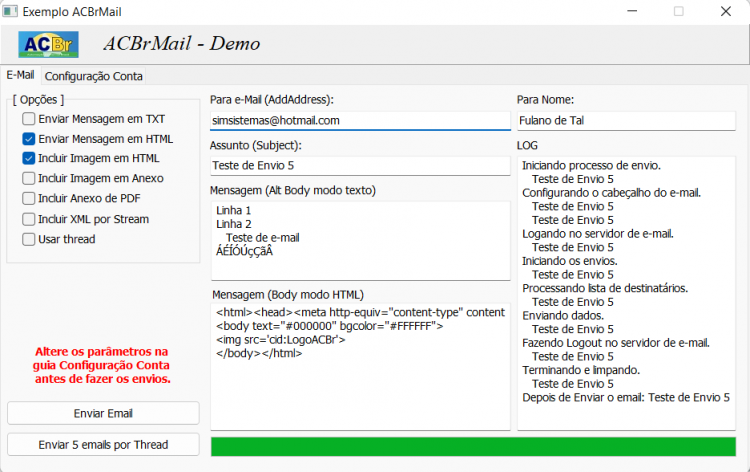The image size is (750, 472).
Task: Switch to Configuração Conta tab
Action: coord(94,76)
